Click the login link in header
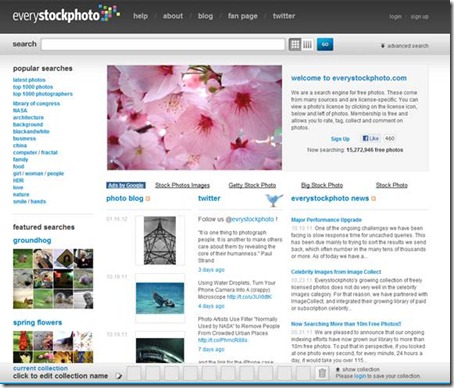This screenshot has height=388, width=454. (395, 16)
